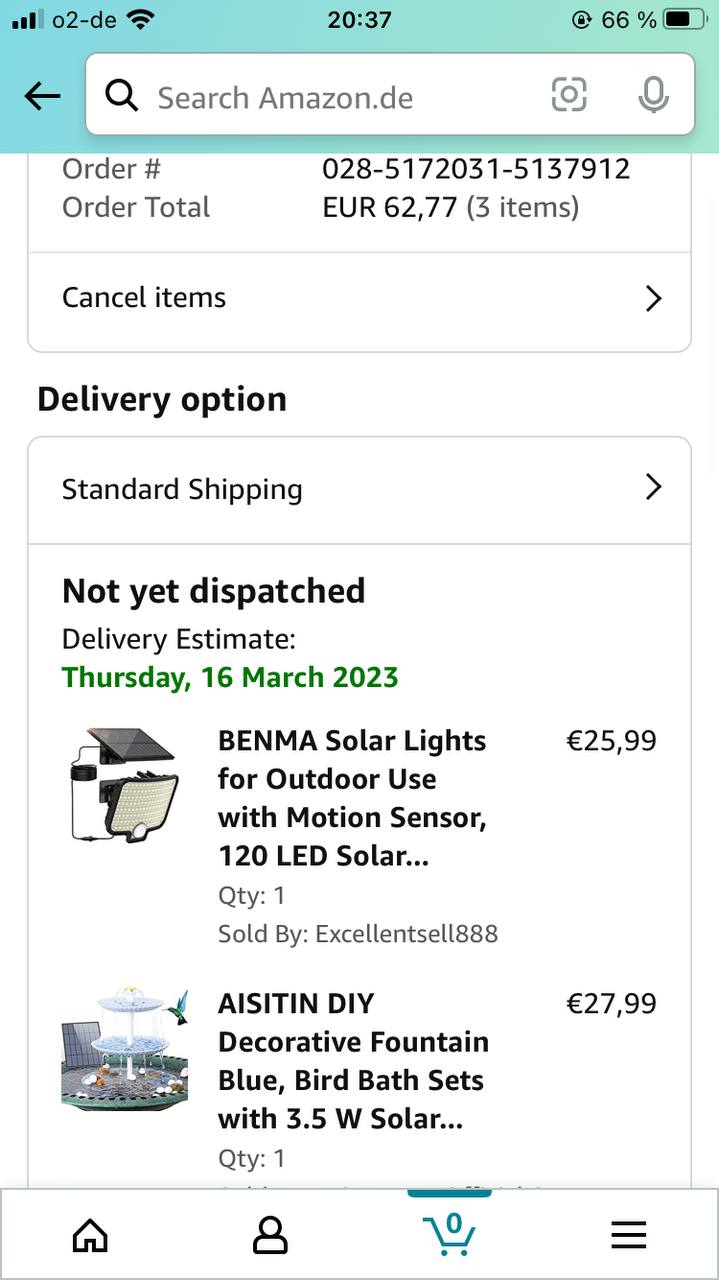The image size is (719, 1280).
Task: Open the shopping cart
Action: 449,1233
